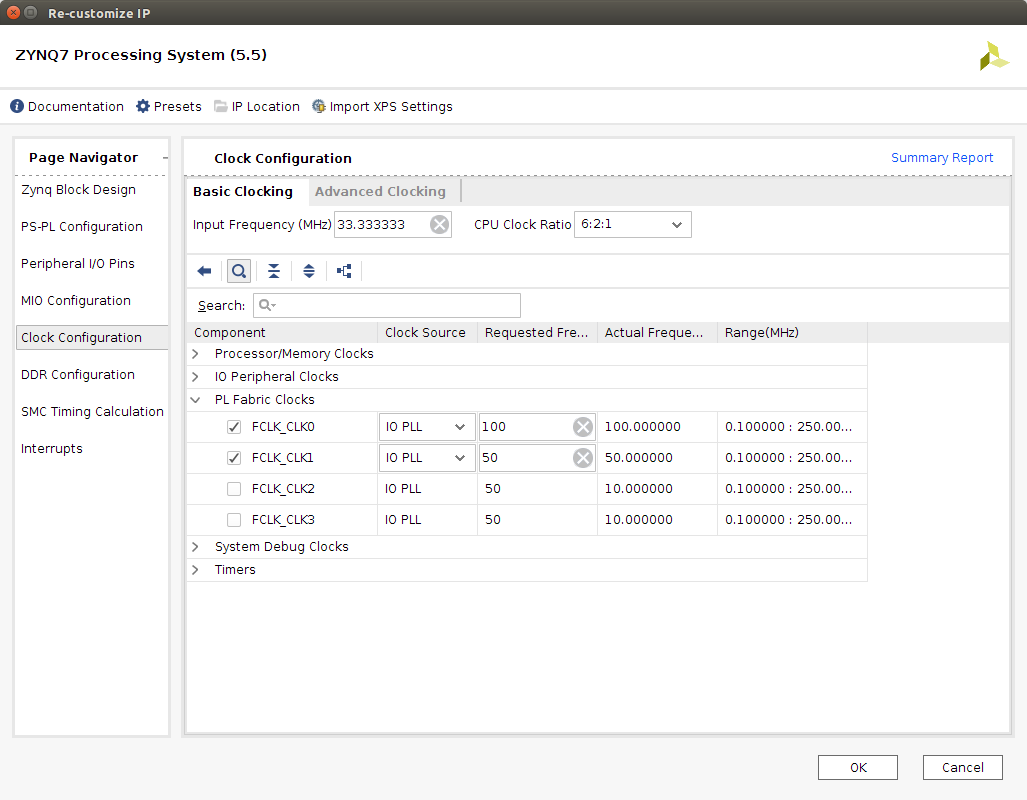Click the Range(MHz) column header
This screenshot has height=800, width=1027.
click(792, 333)
